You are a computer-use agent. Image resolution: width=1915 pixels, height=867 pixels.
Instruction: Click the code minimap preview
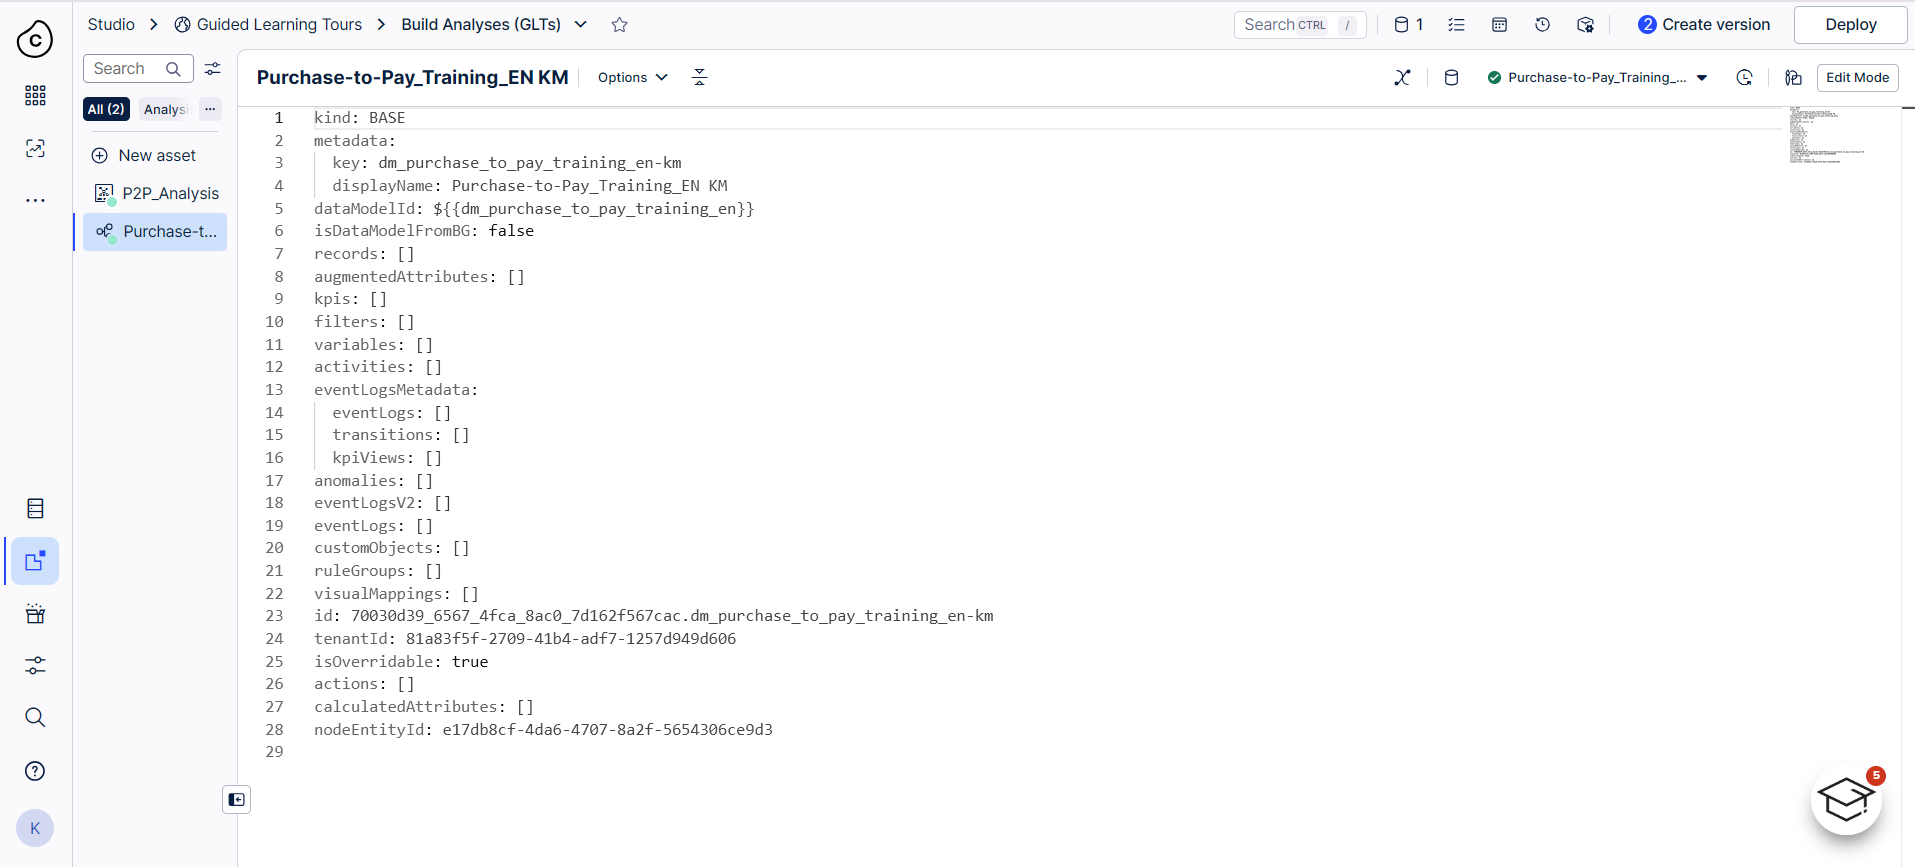[x=1825, y=135]
